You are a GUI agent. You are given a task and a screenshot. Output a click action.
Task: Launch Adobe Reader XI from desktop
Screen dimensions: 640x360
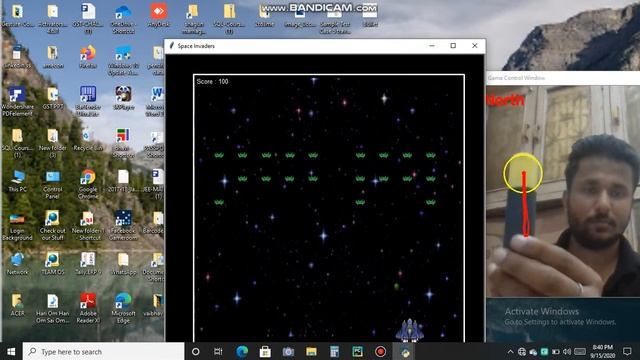coord(88,309)
